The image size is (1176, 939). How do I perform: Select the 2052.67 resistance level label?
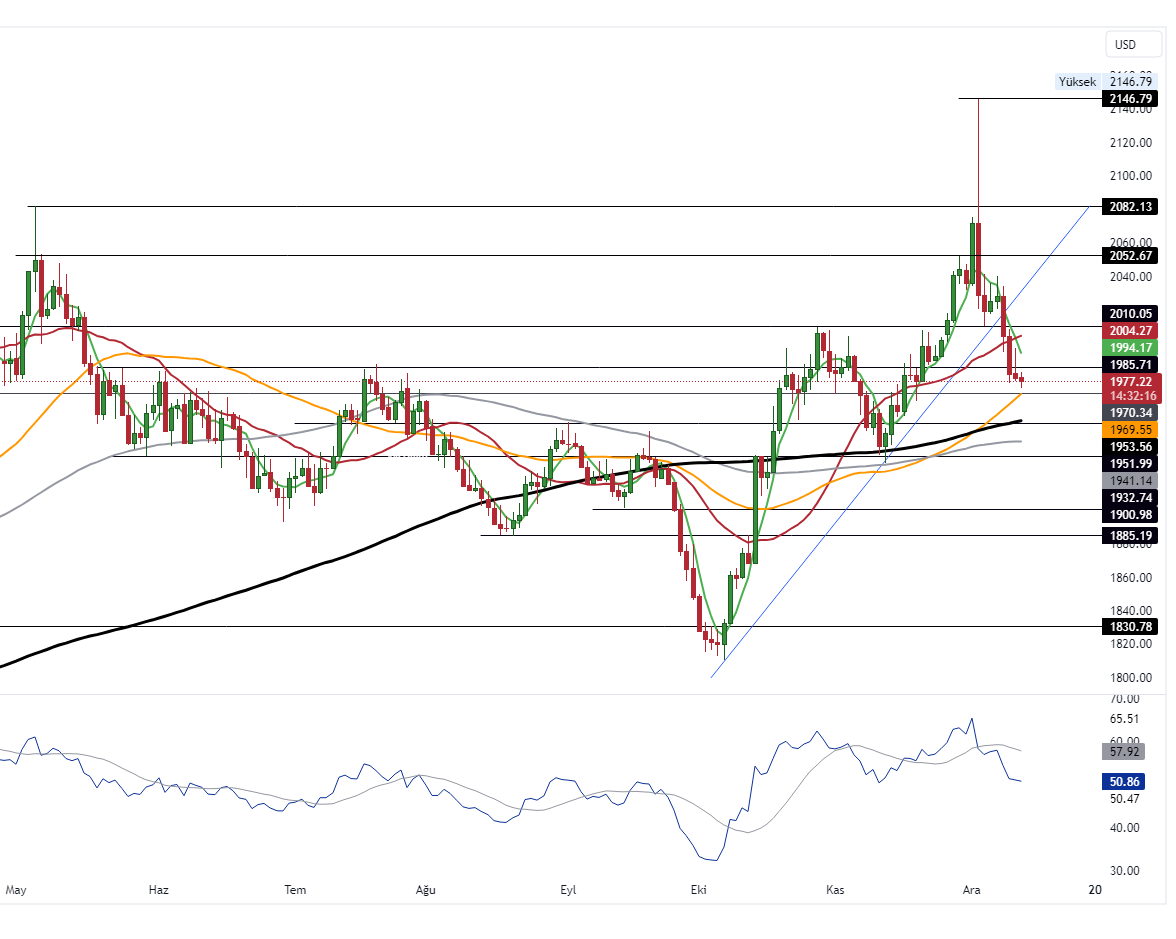tap(1130, 255)
